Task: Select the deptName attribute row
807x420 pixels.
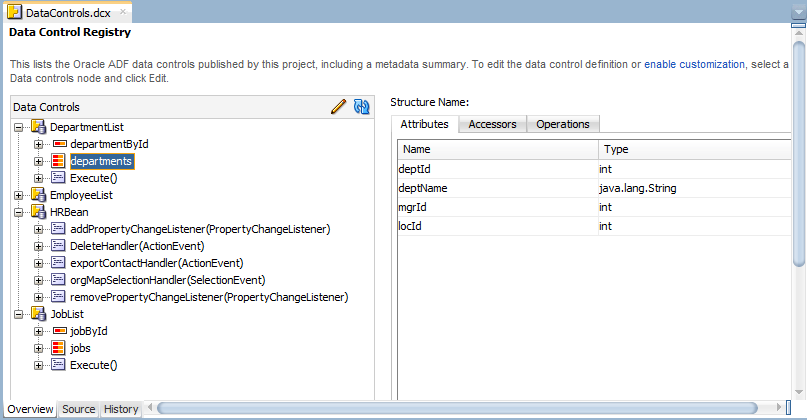Action: (x=594, y=188)
